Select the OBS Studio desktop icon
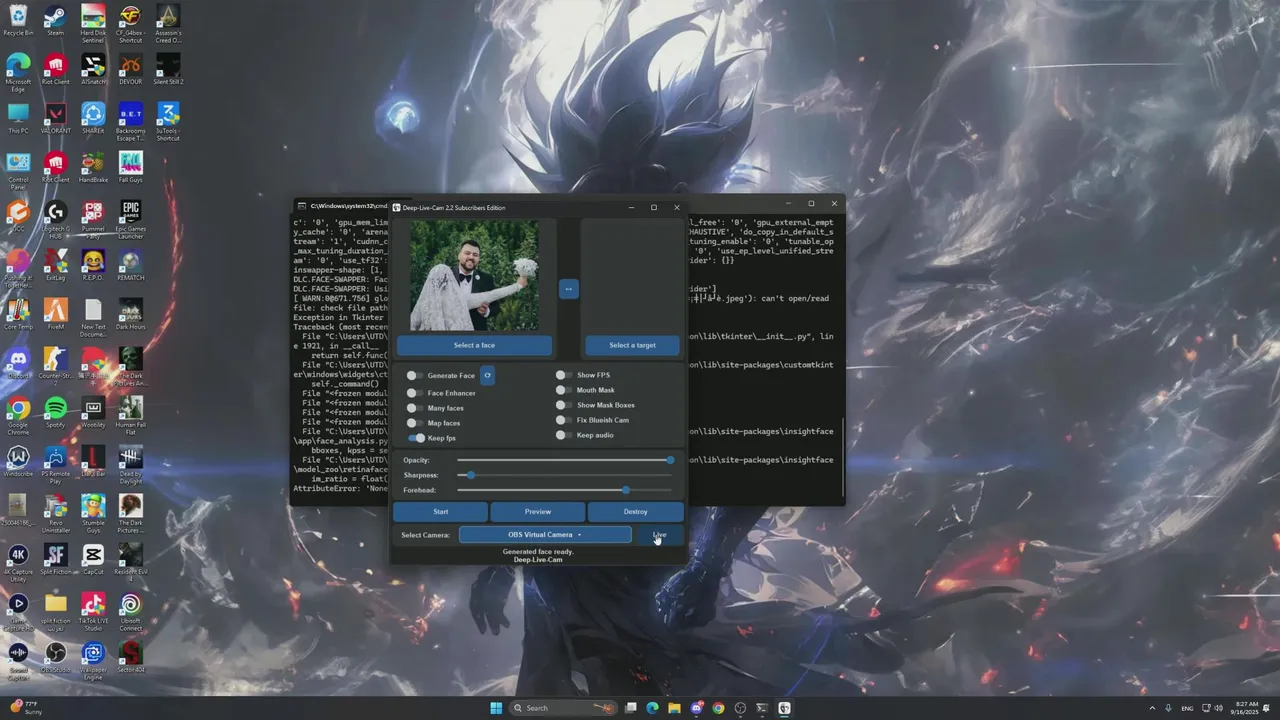 pos(55,656)
